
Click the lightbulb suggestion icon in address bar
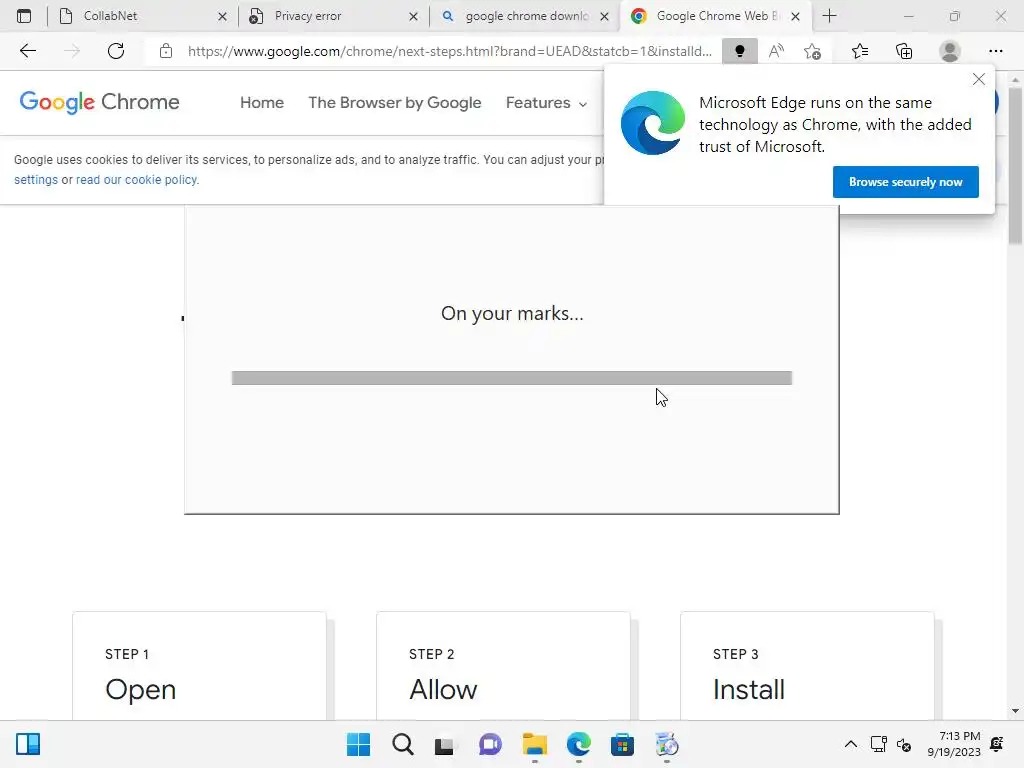(740, 51)
